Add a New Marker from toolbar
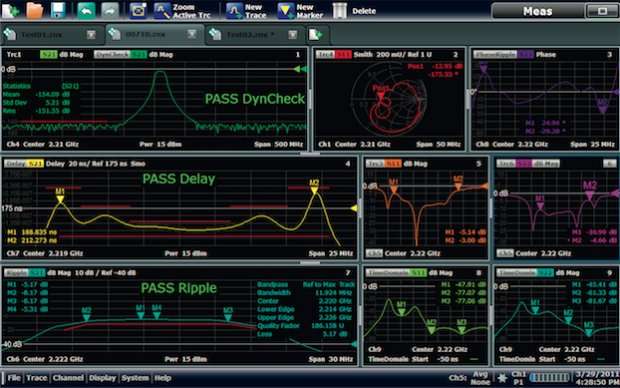Image resolution: width=620 pixels, height=388 pixels. tap(300, 11)
